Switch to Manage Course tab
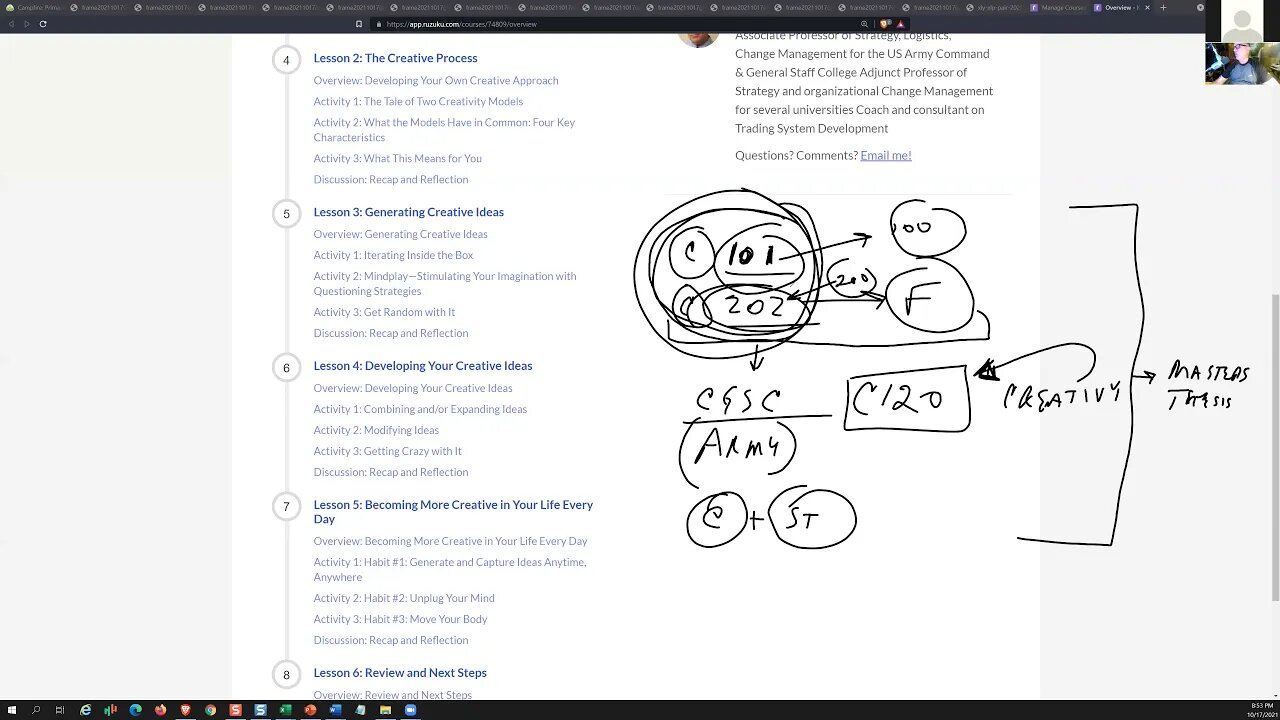 tap(1058, 8)
